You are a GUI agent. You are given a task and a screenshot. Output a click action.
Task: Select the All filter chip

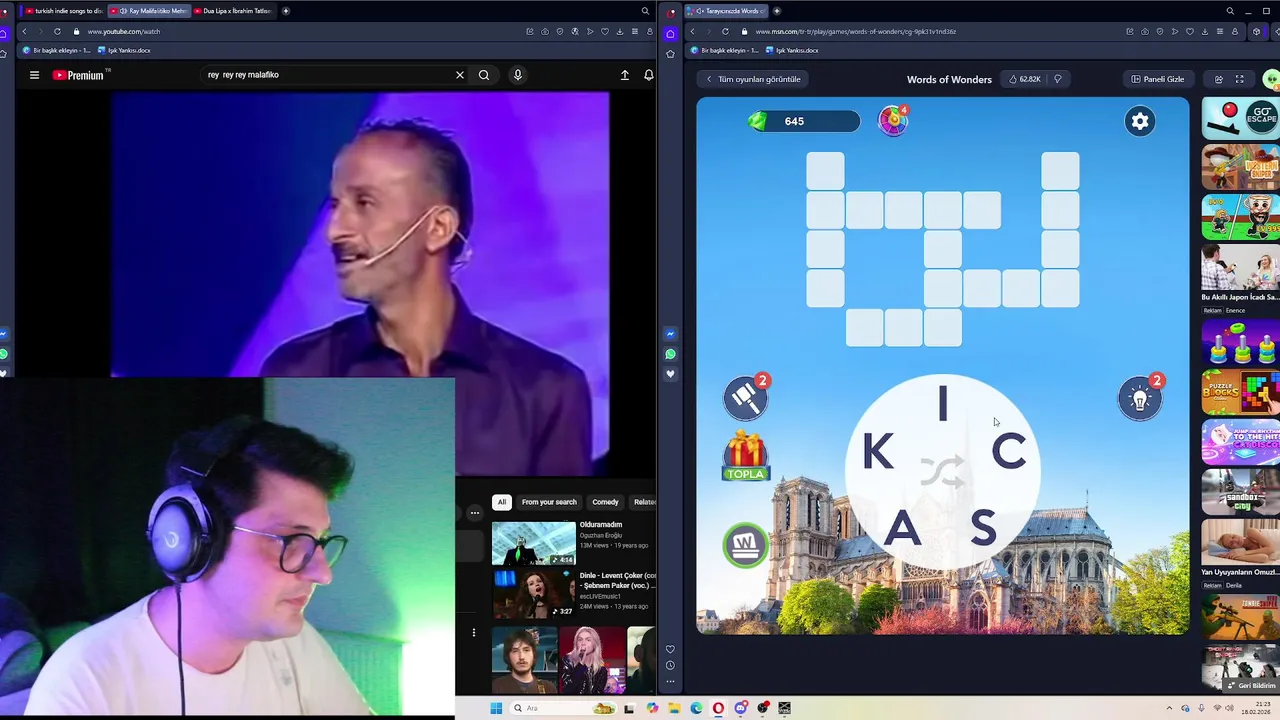[502, 502]
